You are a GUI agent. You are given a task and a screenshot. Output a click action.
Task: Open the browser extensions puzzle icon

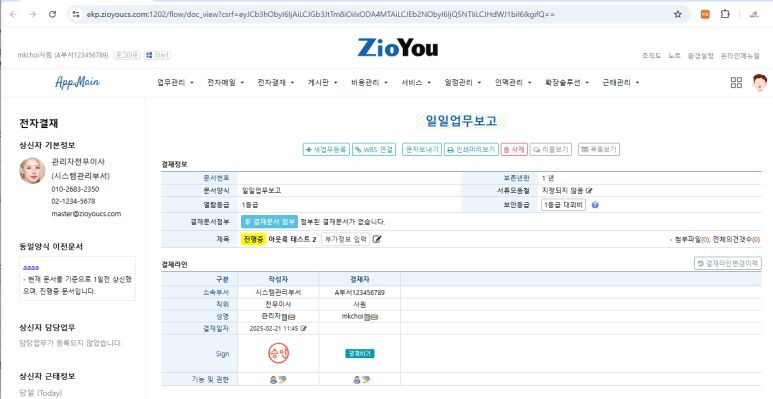(725, 14)
